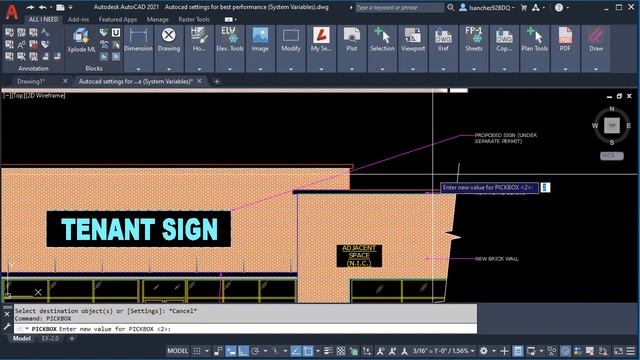Viewport: 640px width, 360px height.
Task: Click the keyword search box
Action: [x=399, y=7]
